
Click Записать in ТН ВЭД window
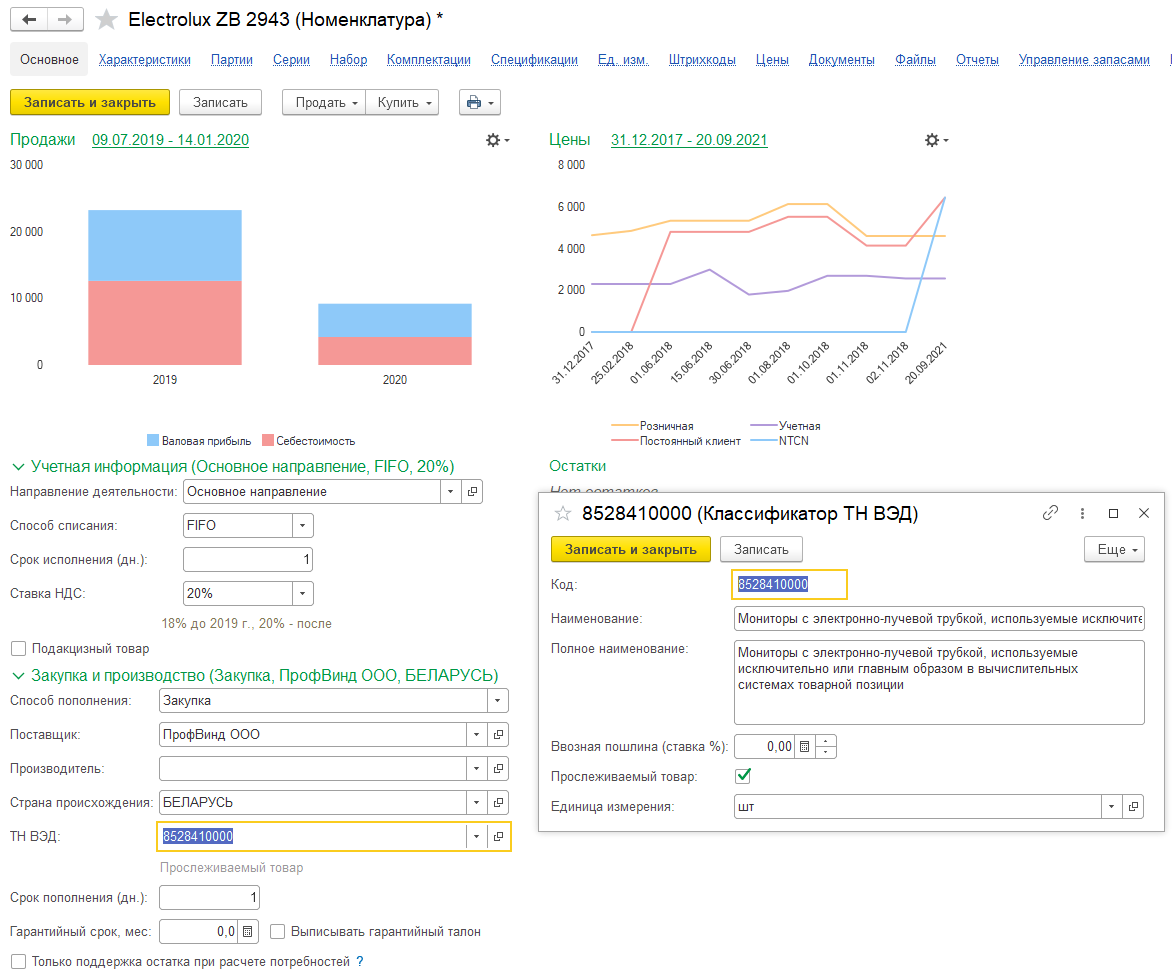761,550
